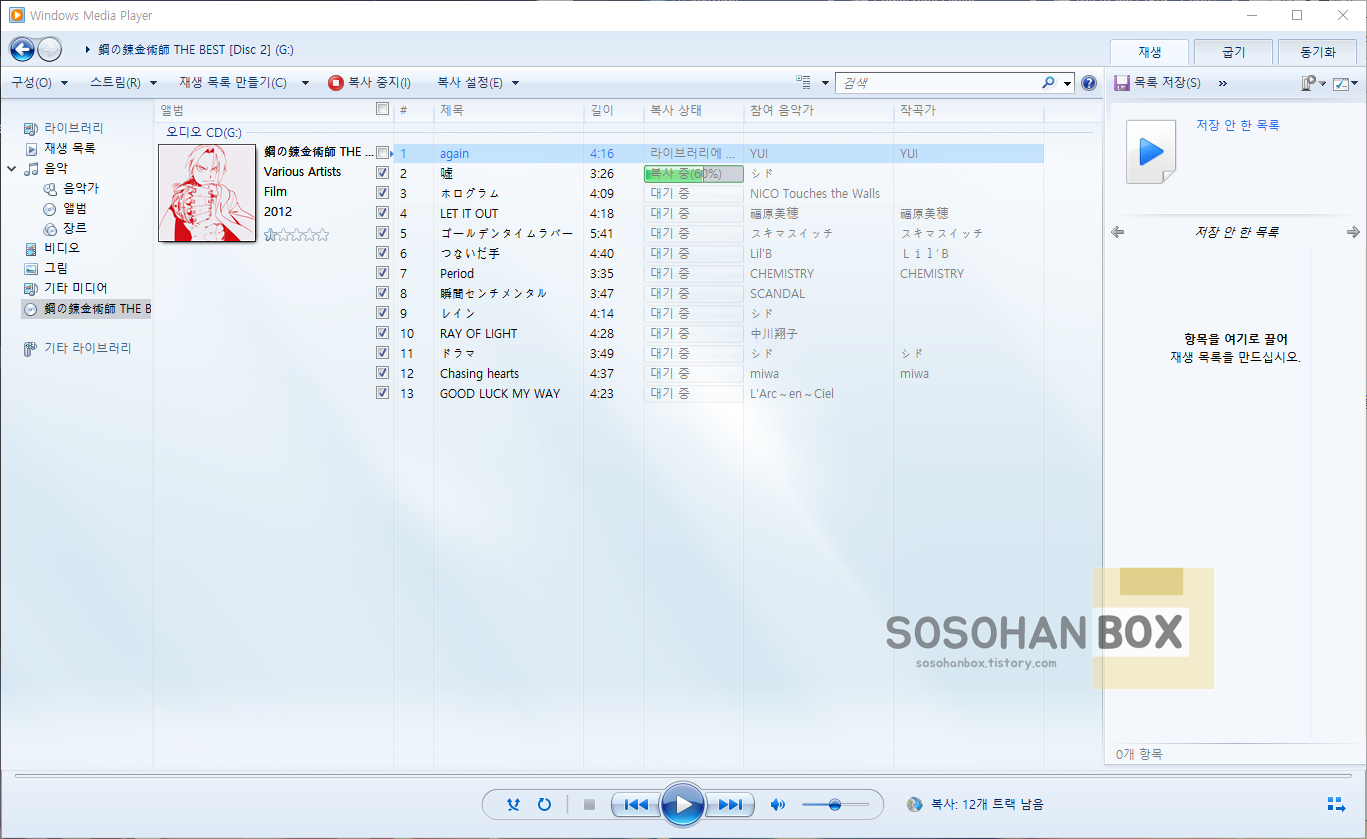Open the 스트림(R) dropdown menu
Viewport: 1367px width, 839px height.
[x=123, y=83]
